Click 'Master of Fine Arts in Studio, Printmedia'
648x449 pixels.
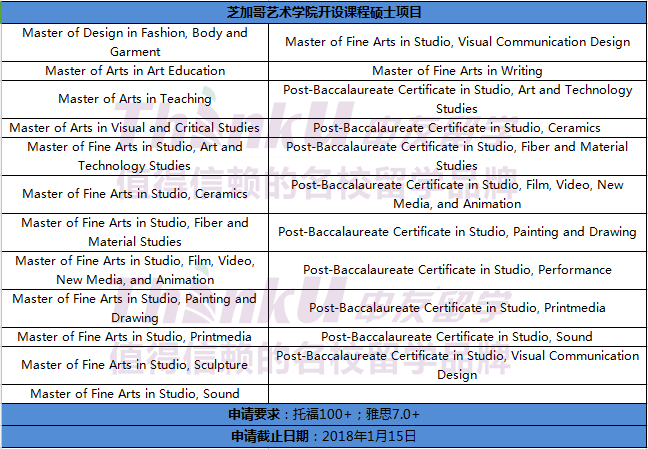[x=135, y=337]
